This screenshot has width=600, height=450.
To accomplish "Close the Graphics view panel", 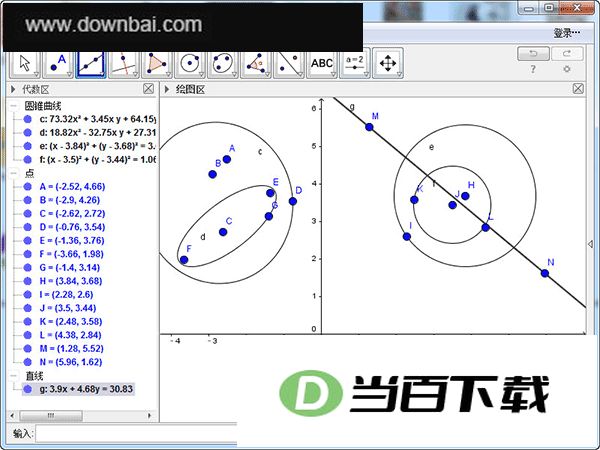I will (x=578, y=89).
